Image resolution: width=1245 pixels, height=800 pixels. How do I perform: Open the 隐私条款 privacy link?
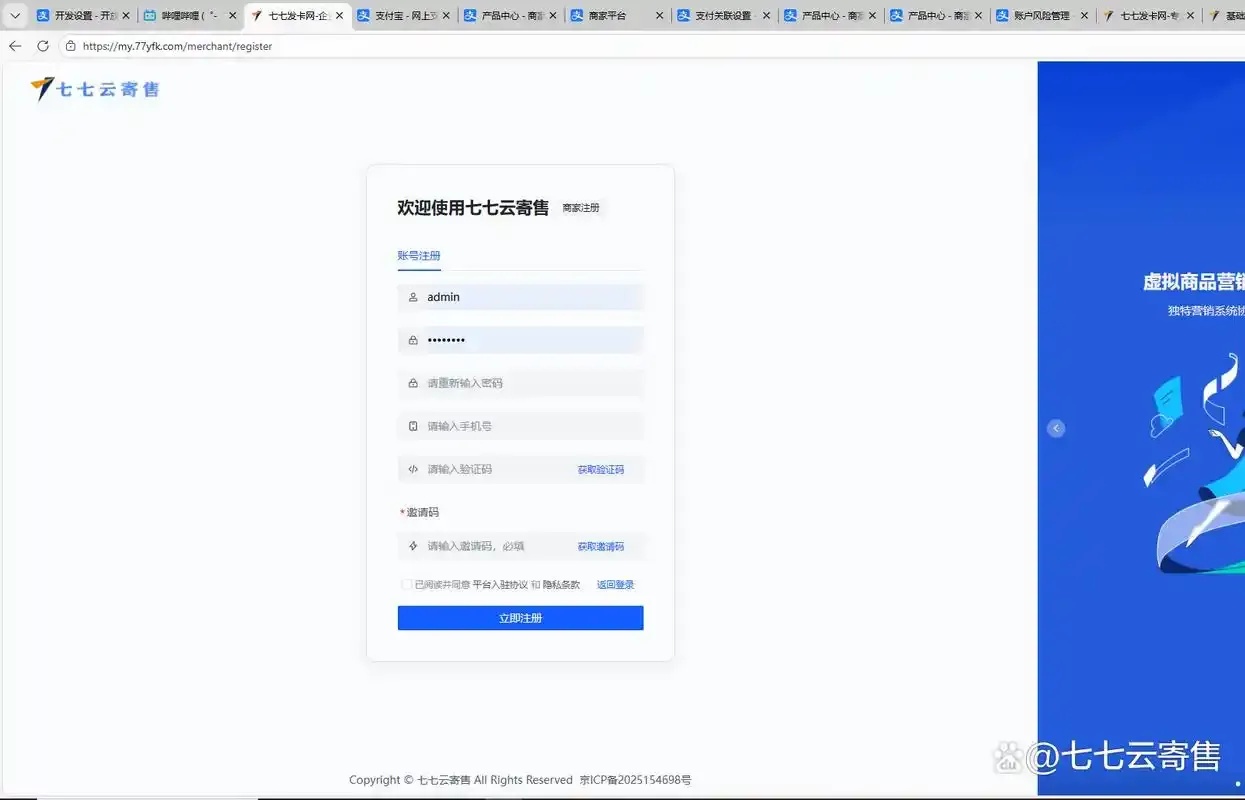[561, 585]
